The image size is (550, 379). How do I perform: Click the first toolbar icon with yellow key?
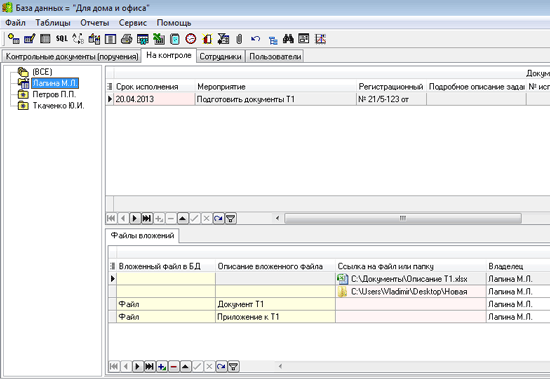tap(14, 39)
